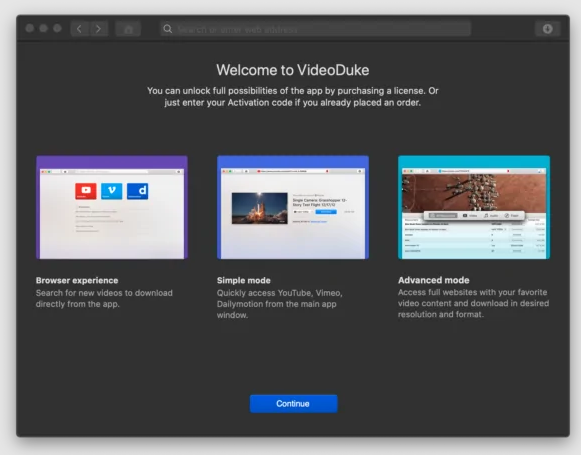Click the rocket launch video thumbnail

coord(259,208)
